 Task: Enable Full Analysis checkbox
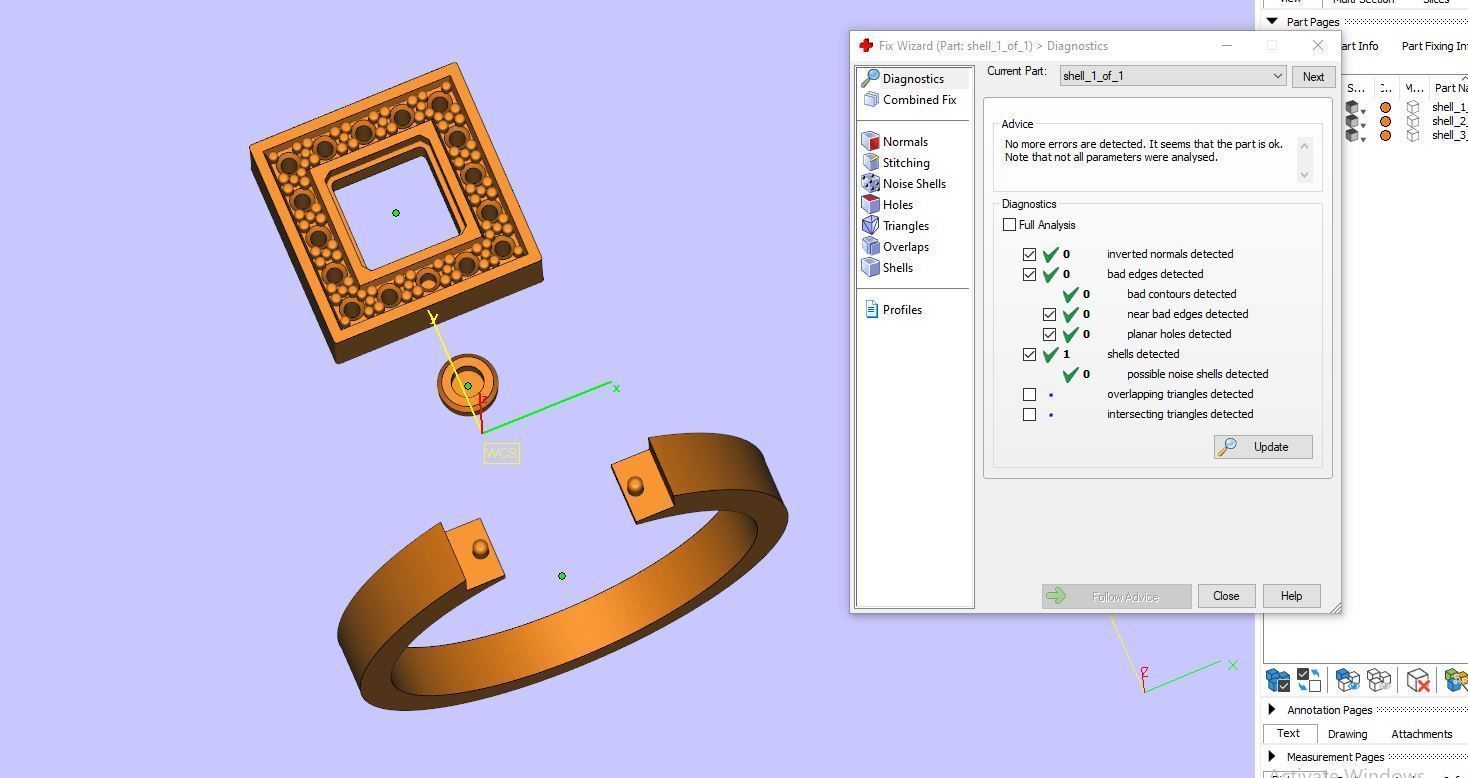(x=1009, y=225)
